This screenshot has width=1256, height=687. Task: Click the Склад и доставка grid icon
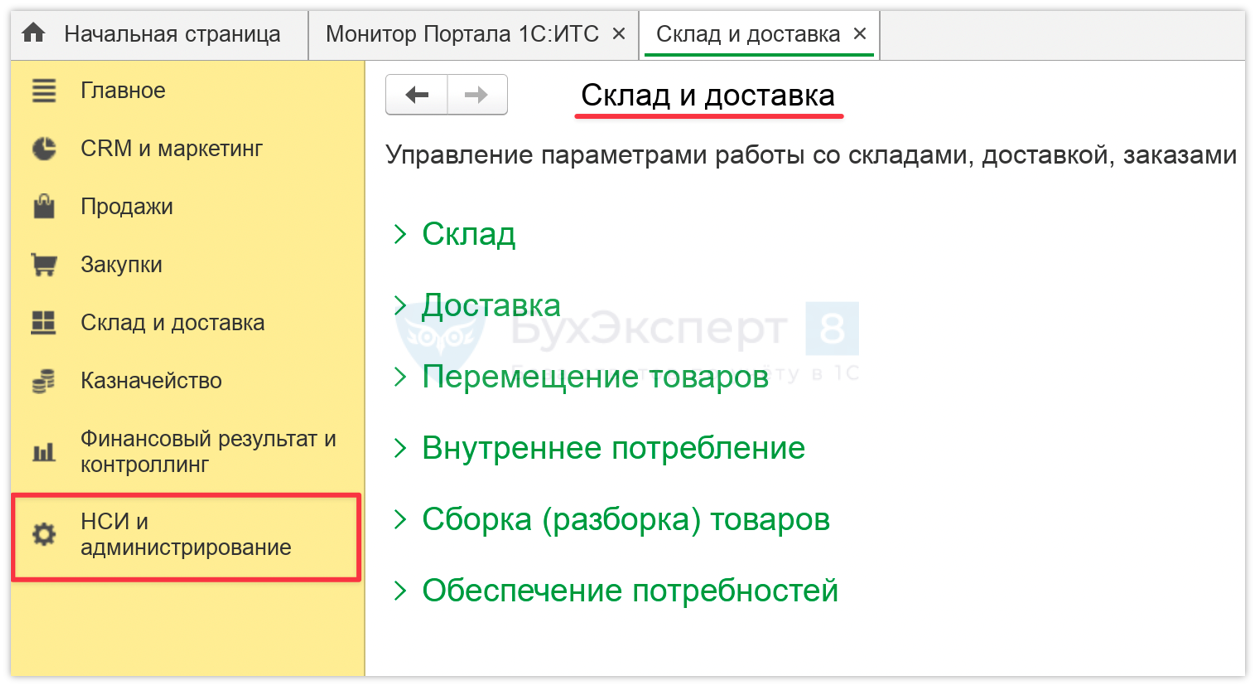(x=44, y=323)
